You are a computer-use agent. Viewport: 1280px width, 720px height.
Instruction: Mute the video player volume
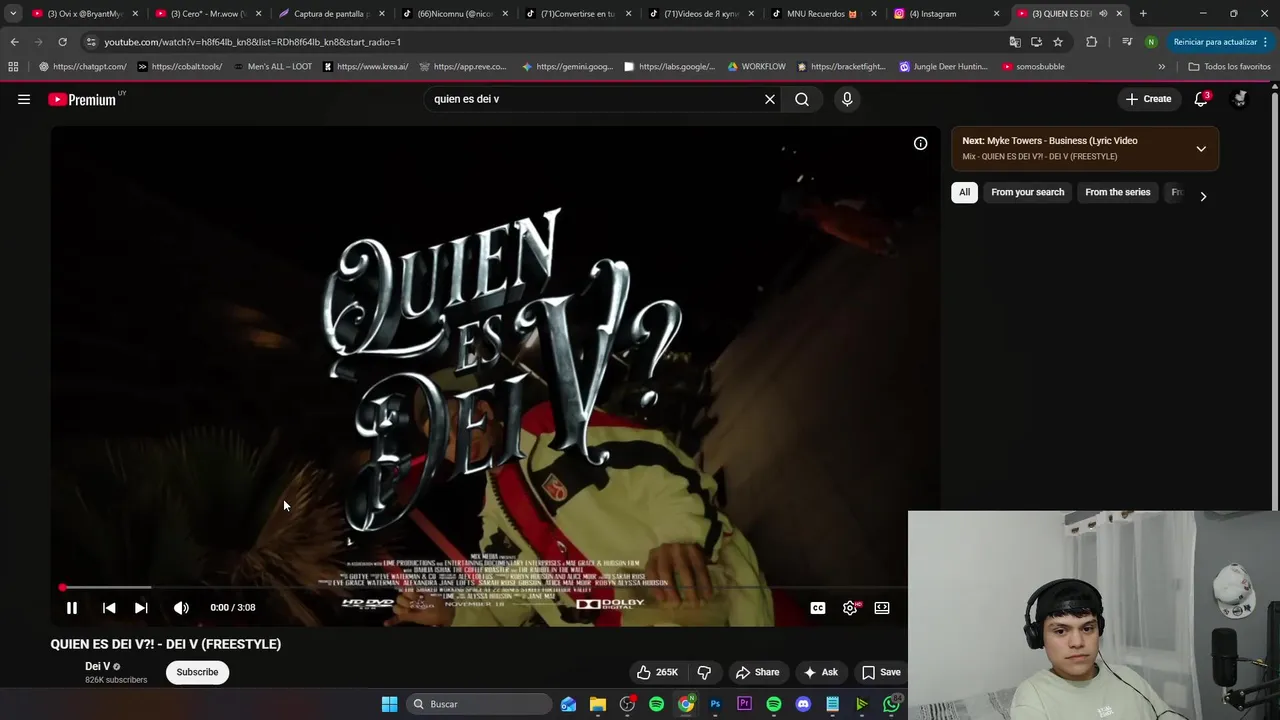(x=181, y=607)
